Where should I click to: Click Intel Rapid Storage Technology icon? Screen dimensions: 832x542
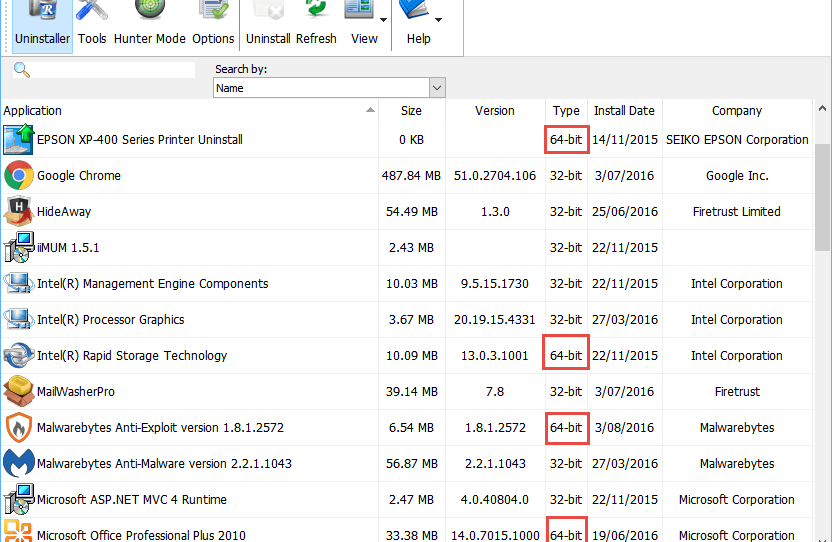[19, 355]
